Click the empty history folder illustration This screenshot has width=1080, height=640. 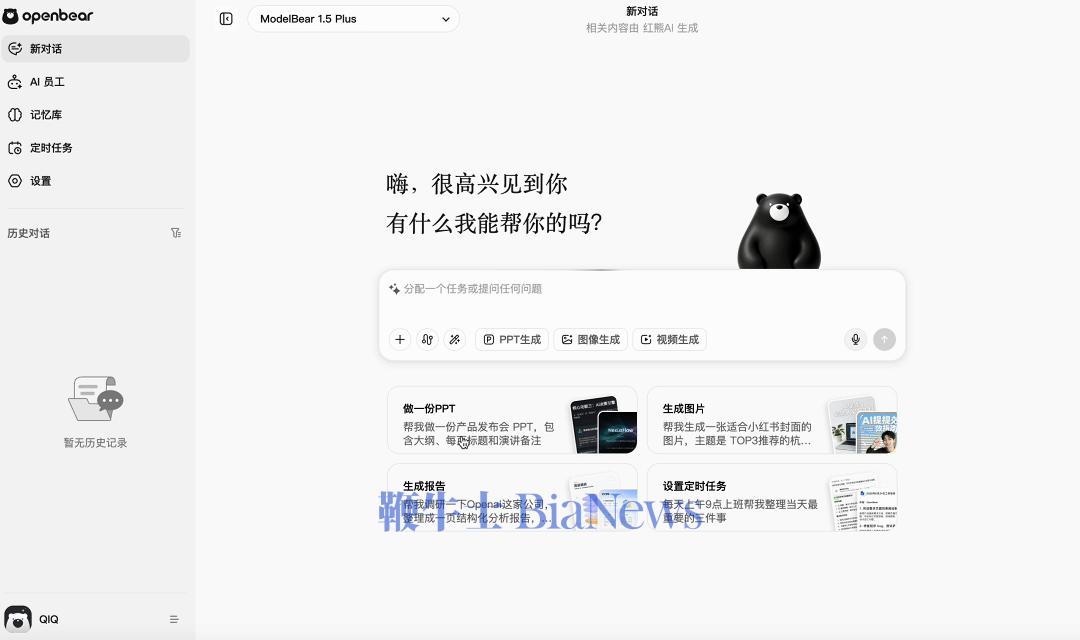point(96,398)
